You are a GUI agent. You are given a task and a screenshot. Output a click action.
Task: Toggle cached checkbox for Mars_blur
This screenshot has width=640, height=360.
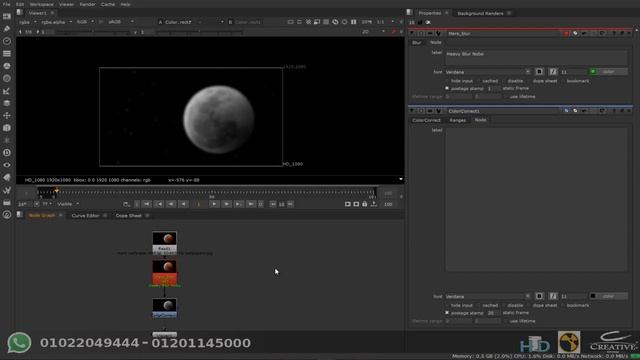479,81
